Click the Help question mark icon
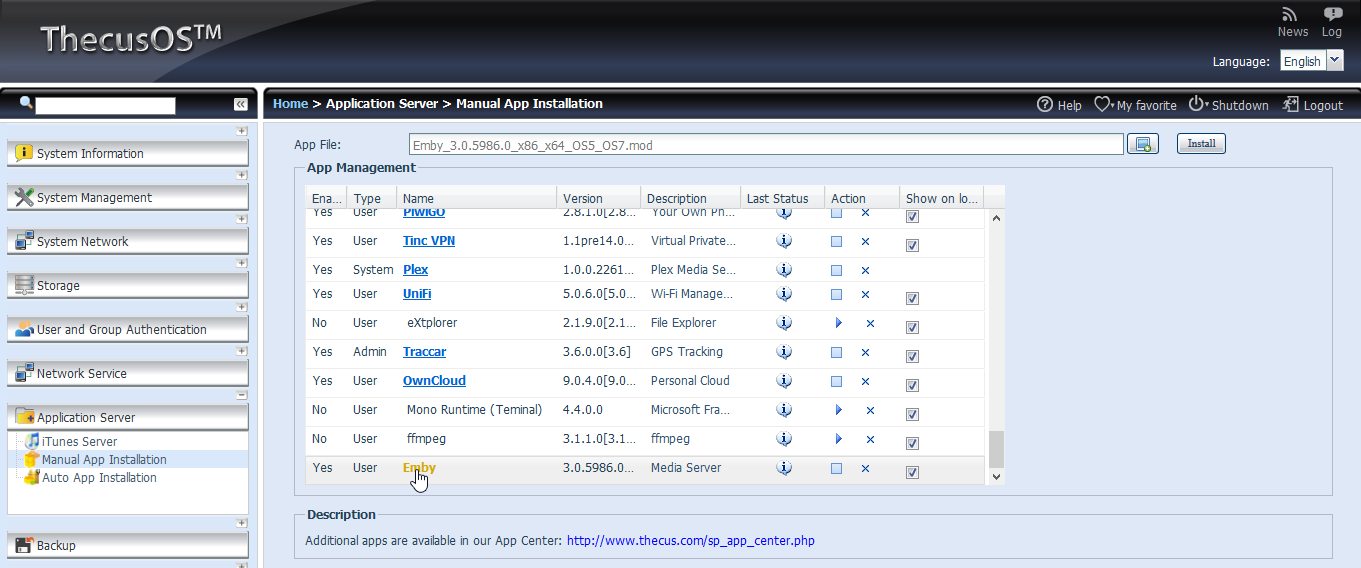 click(x=1045, y=104)
